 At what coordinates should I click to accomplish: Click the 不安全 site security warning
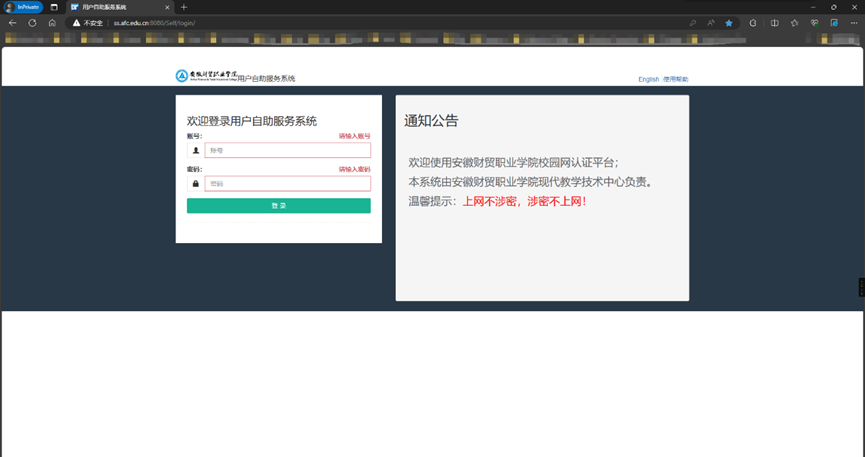88,23
